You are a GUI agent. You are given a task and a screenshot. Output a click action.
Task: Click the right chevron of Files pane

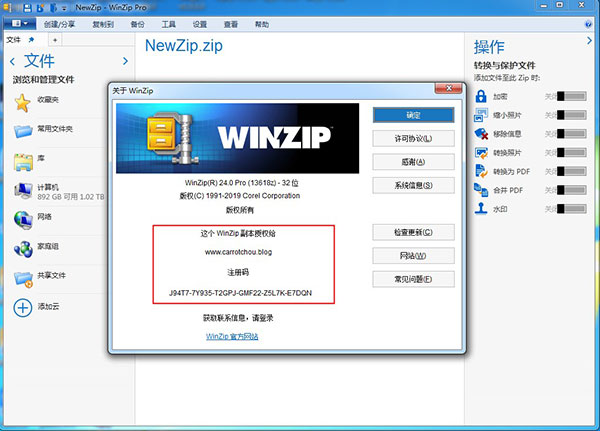[x=125, y=61]
